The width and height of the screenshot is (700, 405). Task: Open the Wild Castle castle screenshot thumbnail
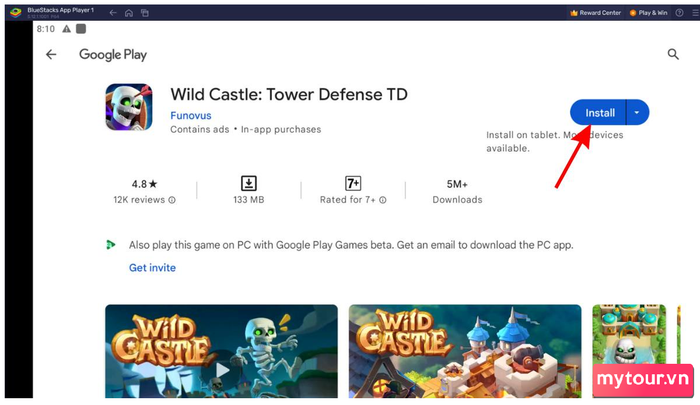[465, 351]
